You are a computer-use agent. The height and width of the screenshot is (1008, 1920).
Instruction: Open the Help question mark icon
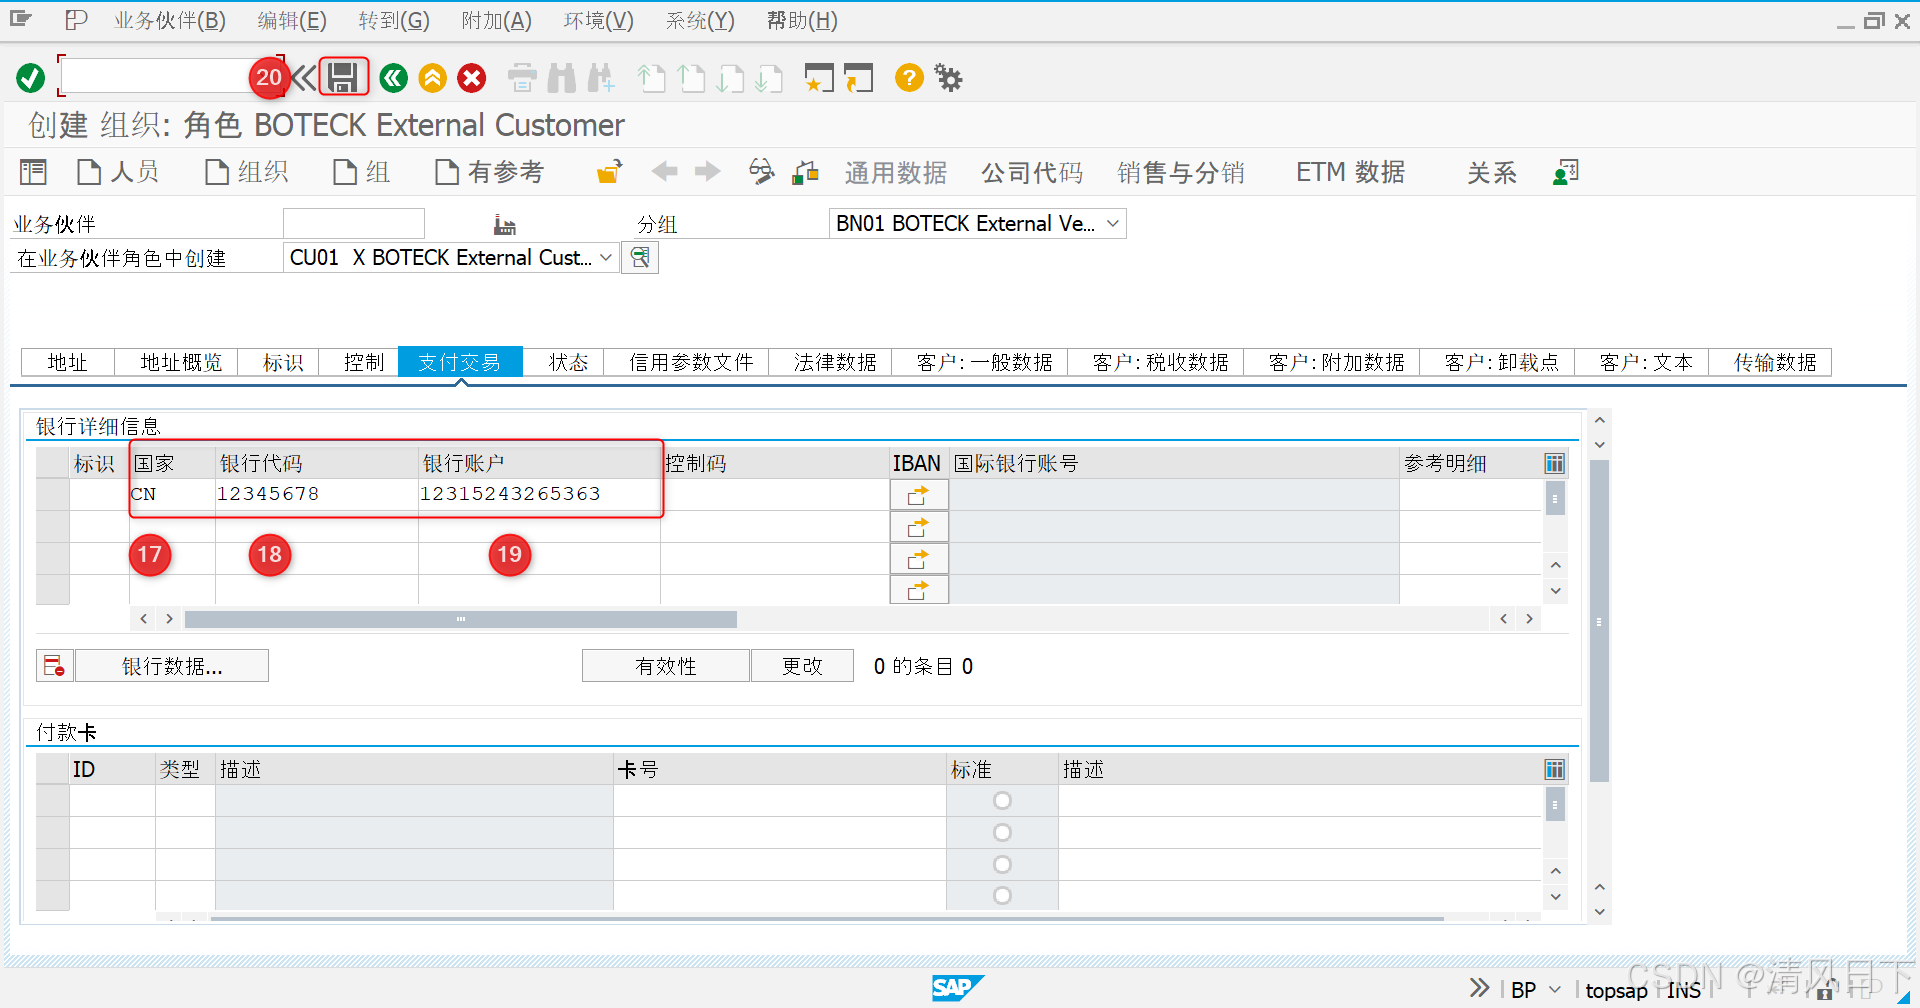pos(908,77)
